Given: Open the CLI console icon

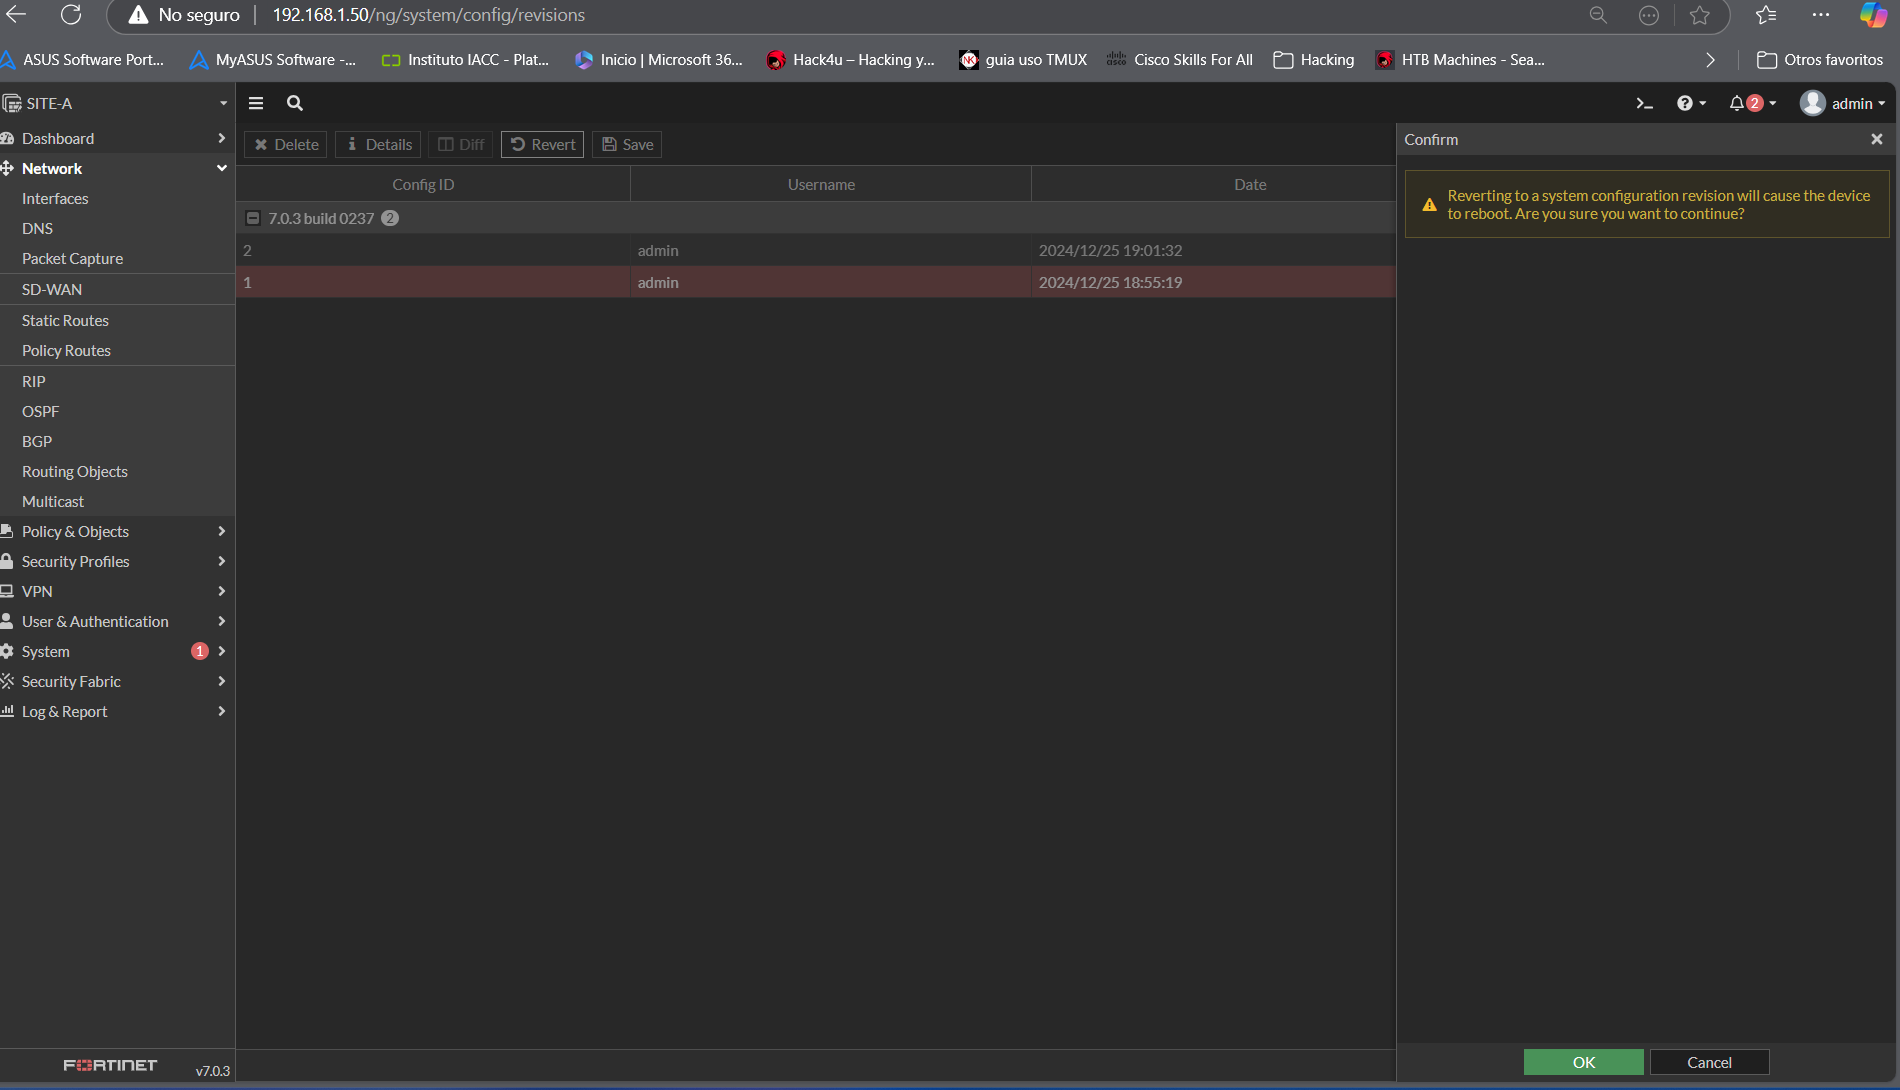Looking at the screenshot, I should (1644, 103).
